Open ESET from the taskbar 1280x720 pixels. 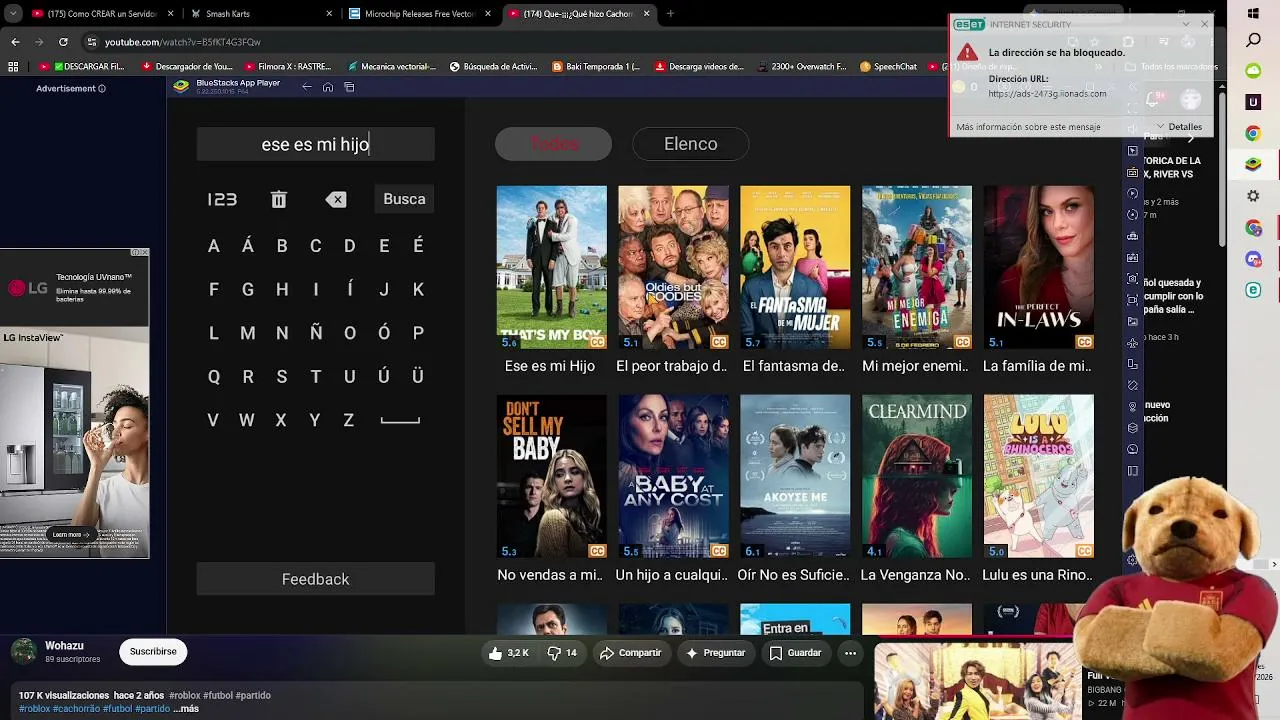coord(1253,290)
